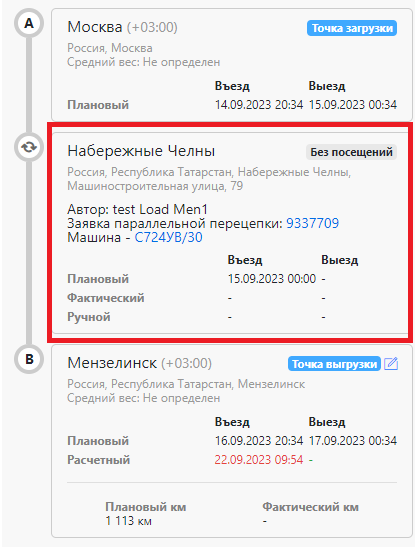Click the Точка загрузки badge
415x547 pixels.
(x=352, y=28)
